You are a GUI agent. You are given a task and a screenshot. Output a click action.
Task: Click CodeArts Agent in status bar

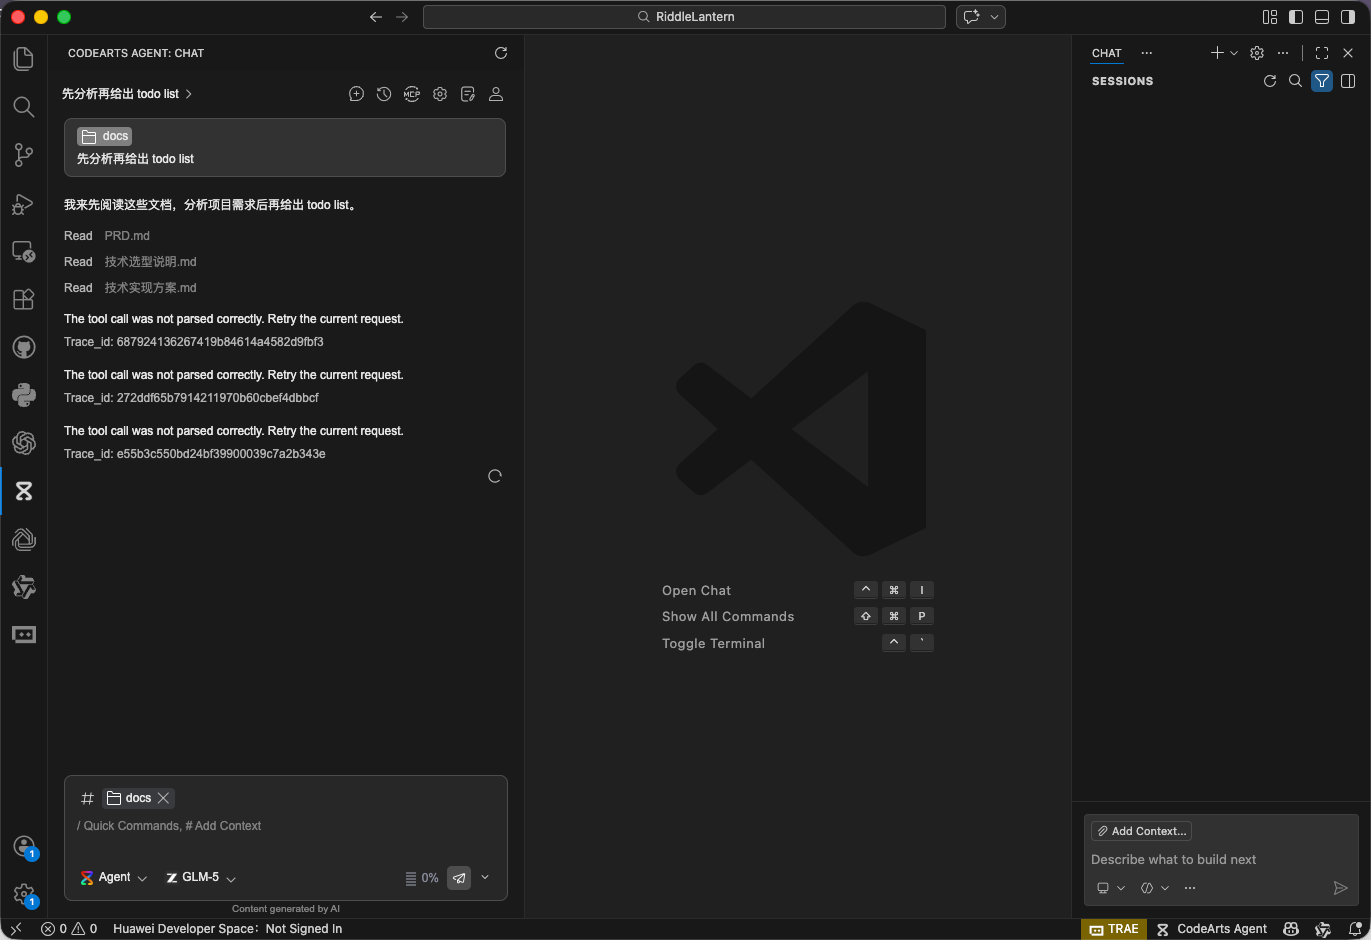[1212, 929]
